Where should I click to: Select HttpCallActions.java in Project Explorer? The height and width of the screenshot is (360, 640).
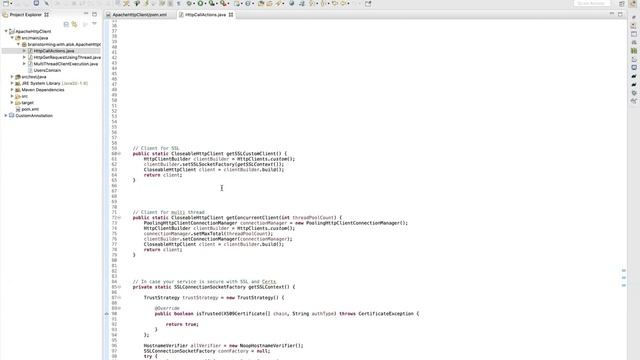tap(54, 51)
